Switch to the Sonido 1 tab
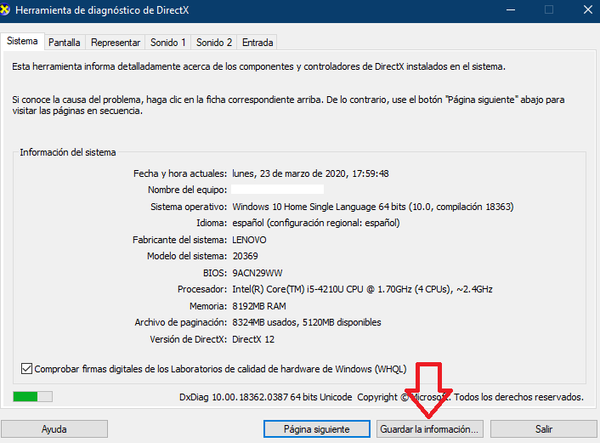Image resolution: width=600 pixels, height=443 pixels. click(x=168, y=42)
